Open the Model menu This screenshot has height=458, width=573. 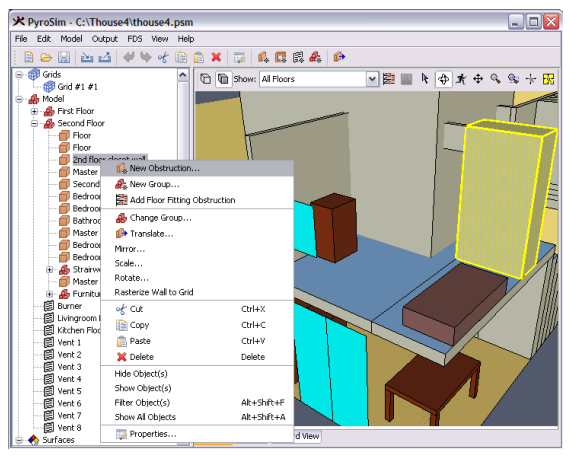click(x=71, y=39)
